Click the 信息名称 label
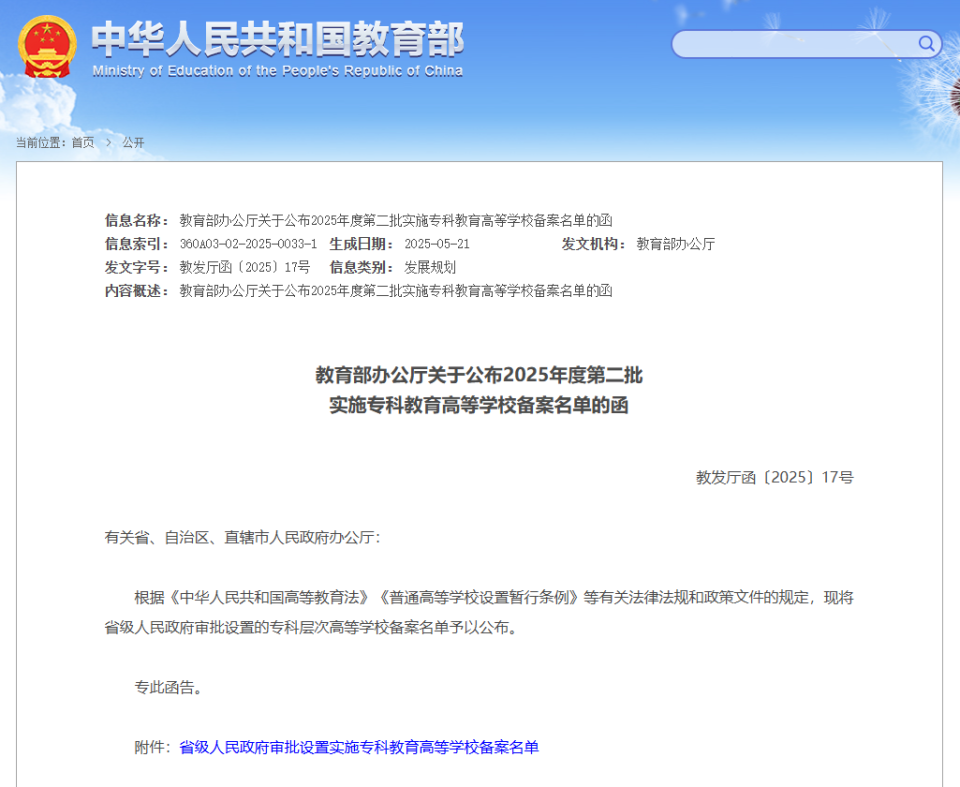The height and width of the screenshot is (787, 960). [134, 220]
